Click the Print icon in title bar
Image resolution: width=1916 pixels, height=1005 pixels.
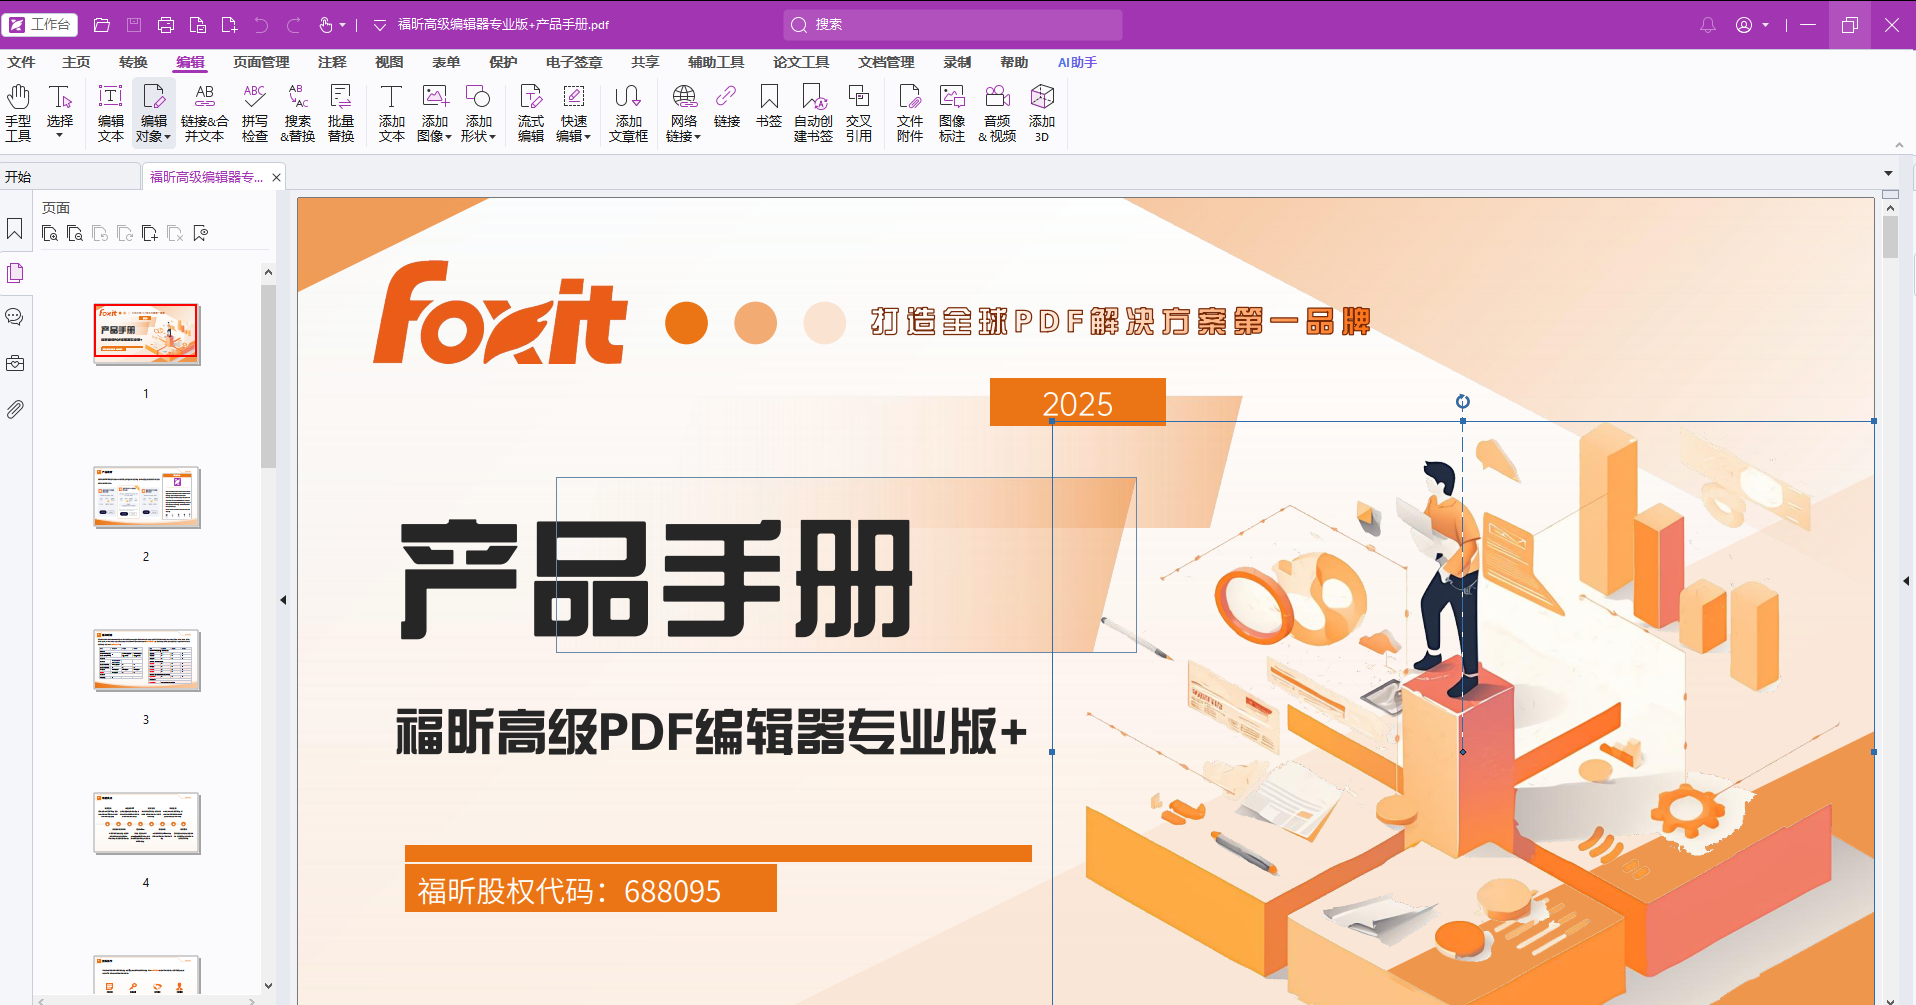click(166, 25)
